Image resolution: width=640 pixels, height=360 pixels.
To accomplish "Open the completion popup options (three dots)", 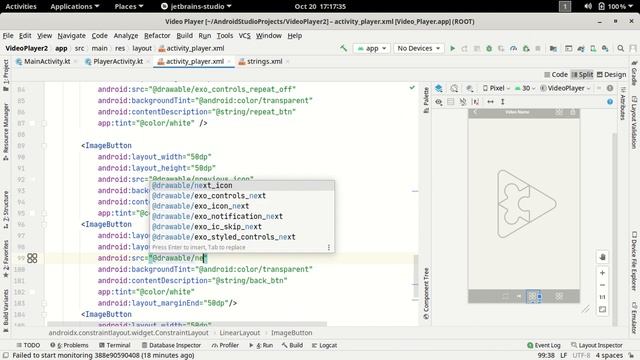I will [329, 247].
